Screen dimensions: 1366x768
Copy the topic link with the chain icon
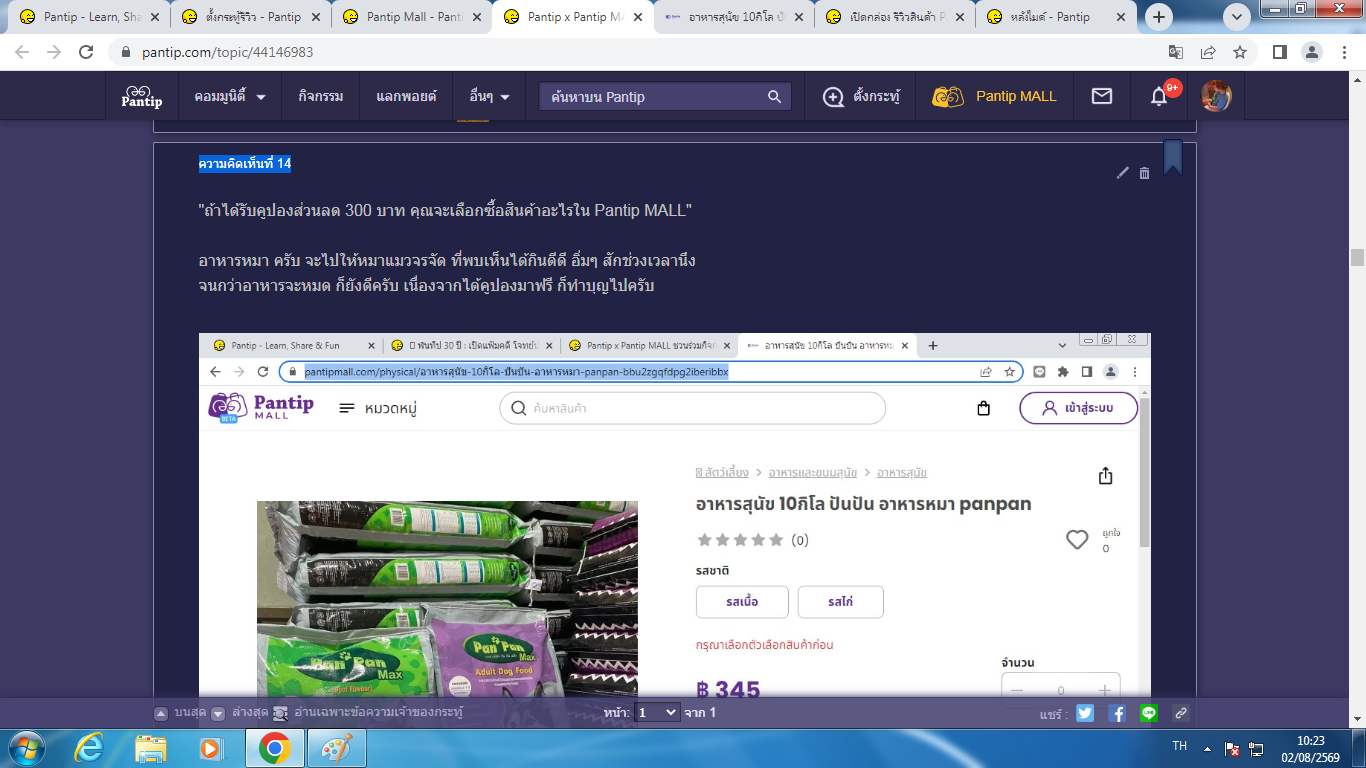pos(1181,713)
